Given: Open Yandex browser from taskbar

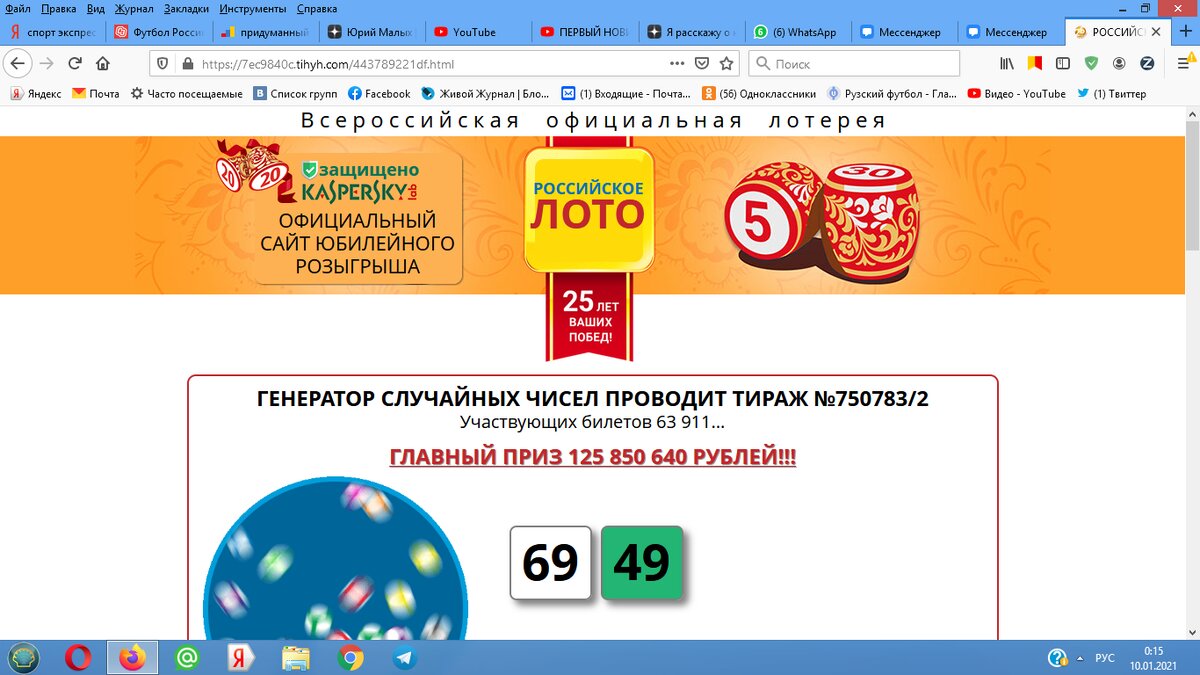Looking at the screenshot, I should pos(240,658).
